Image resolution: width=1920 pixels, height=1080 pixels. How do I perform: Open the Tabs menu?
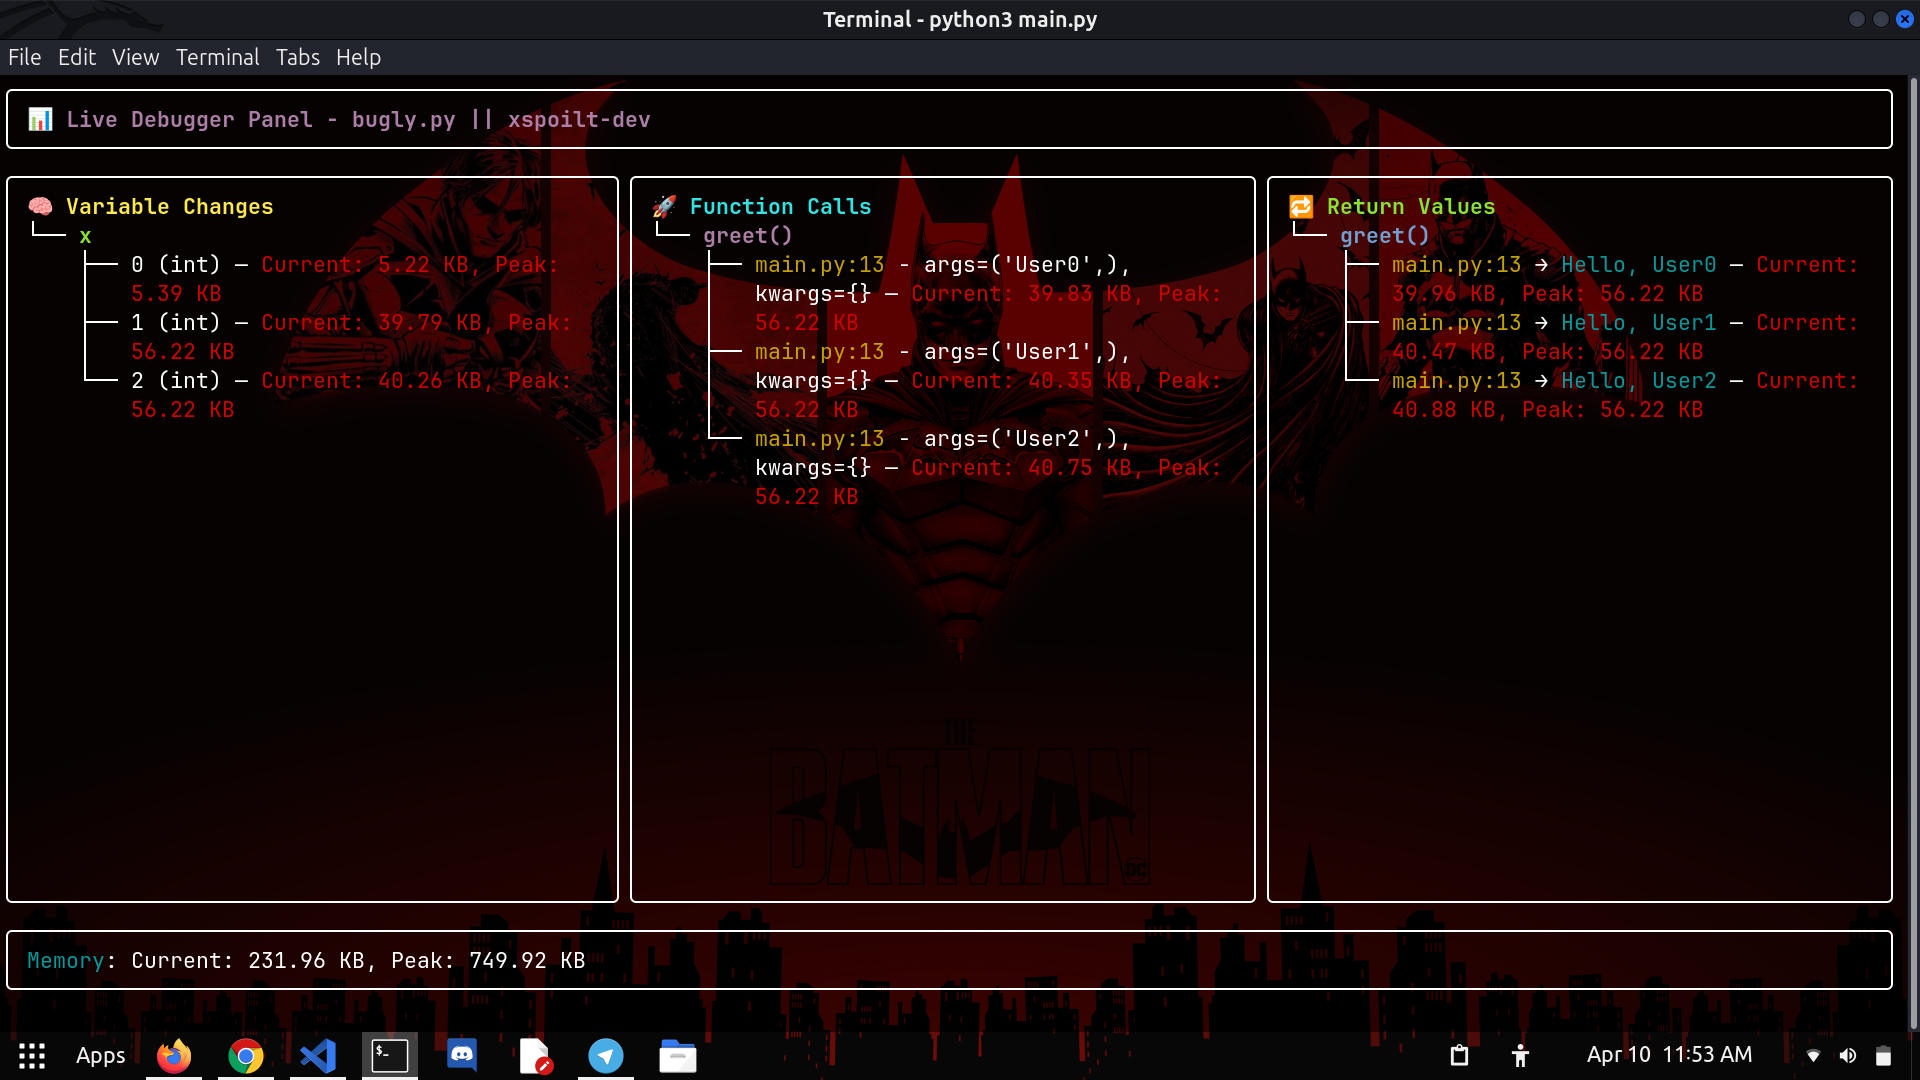298,57
